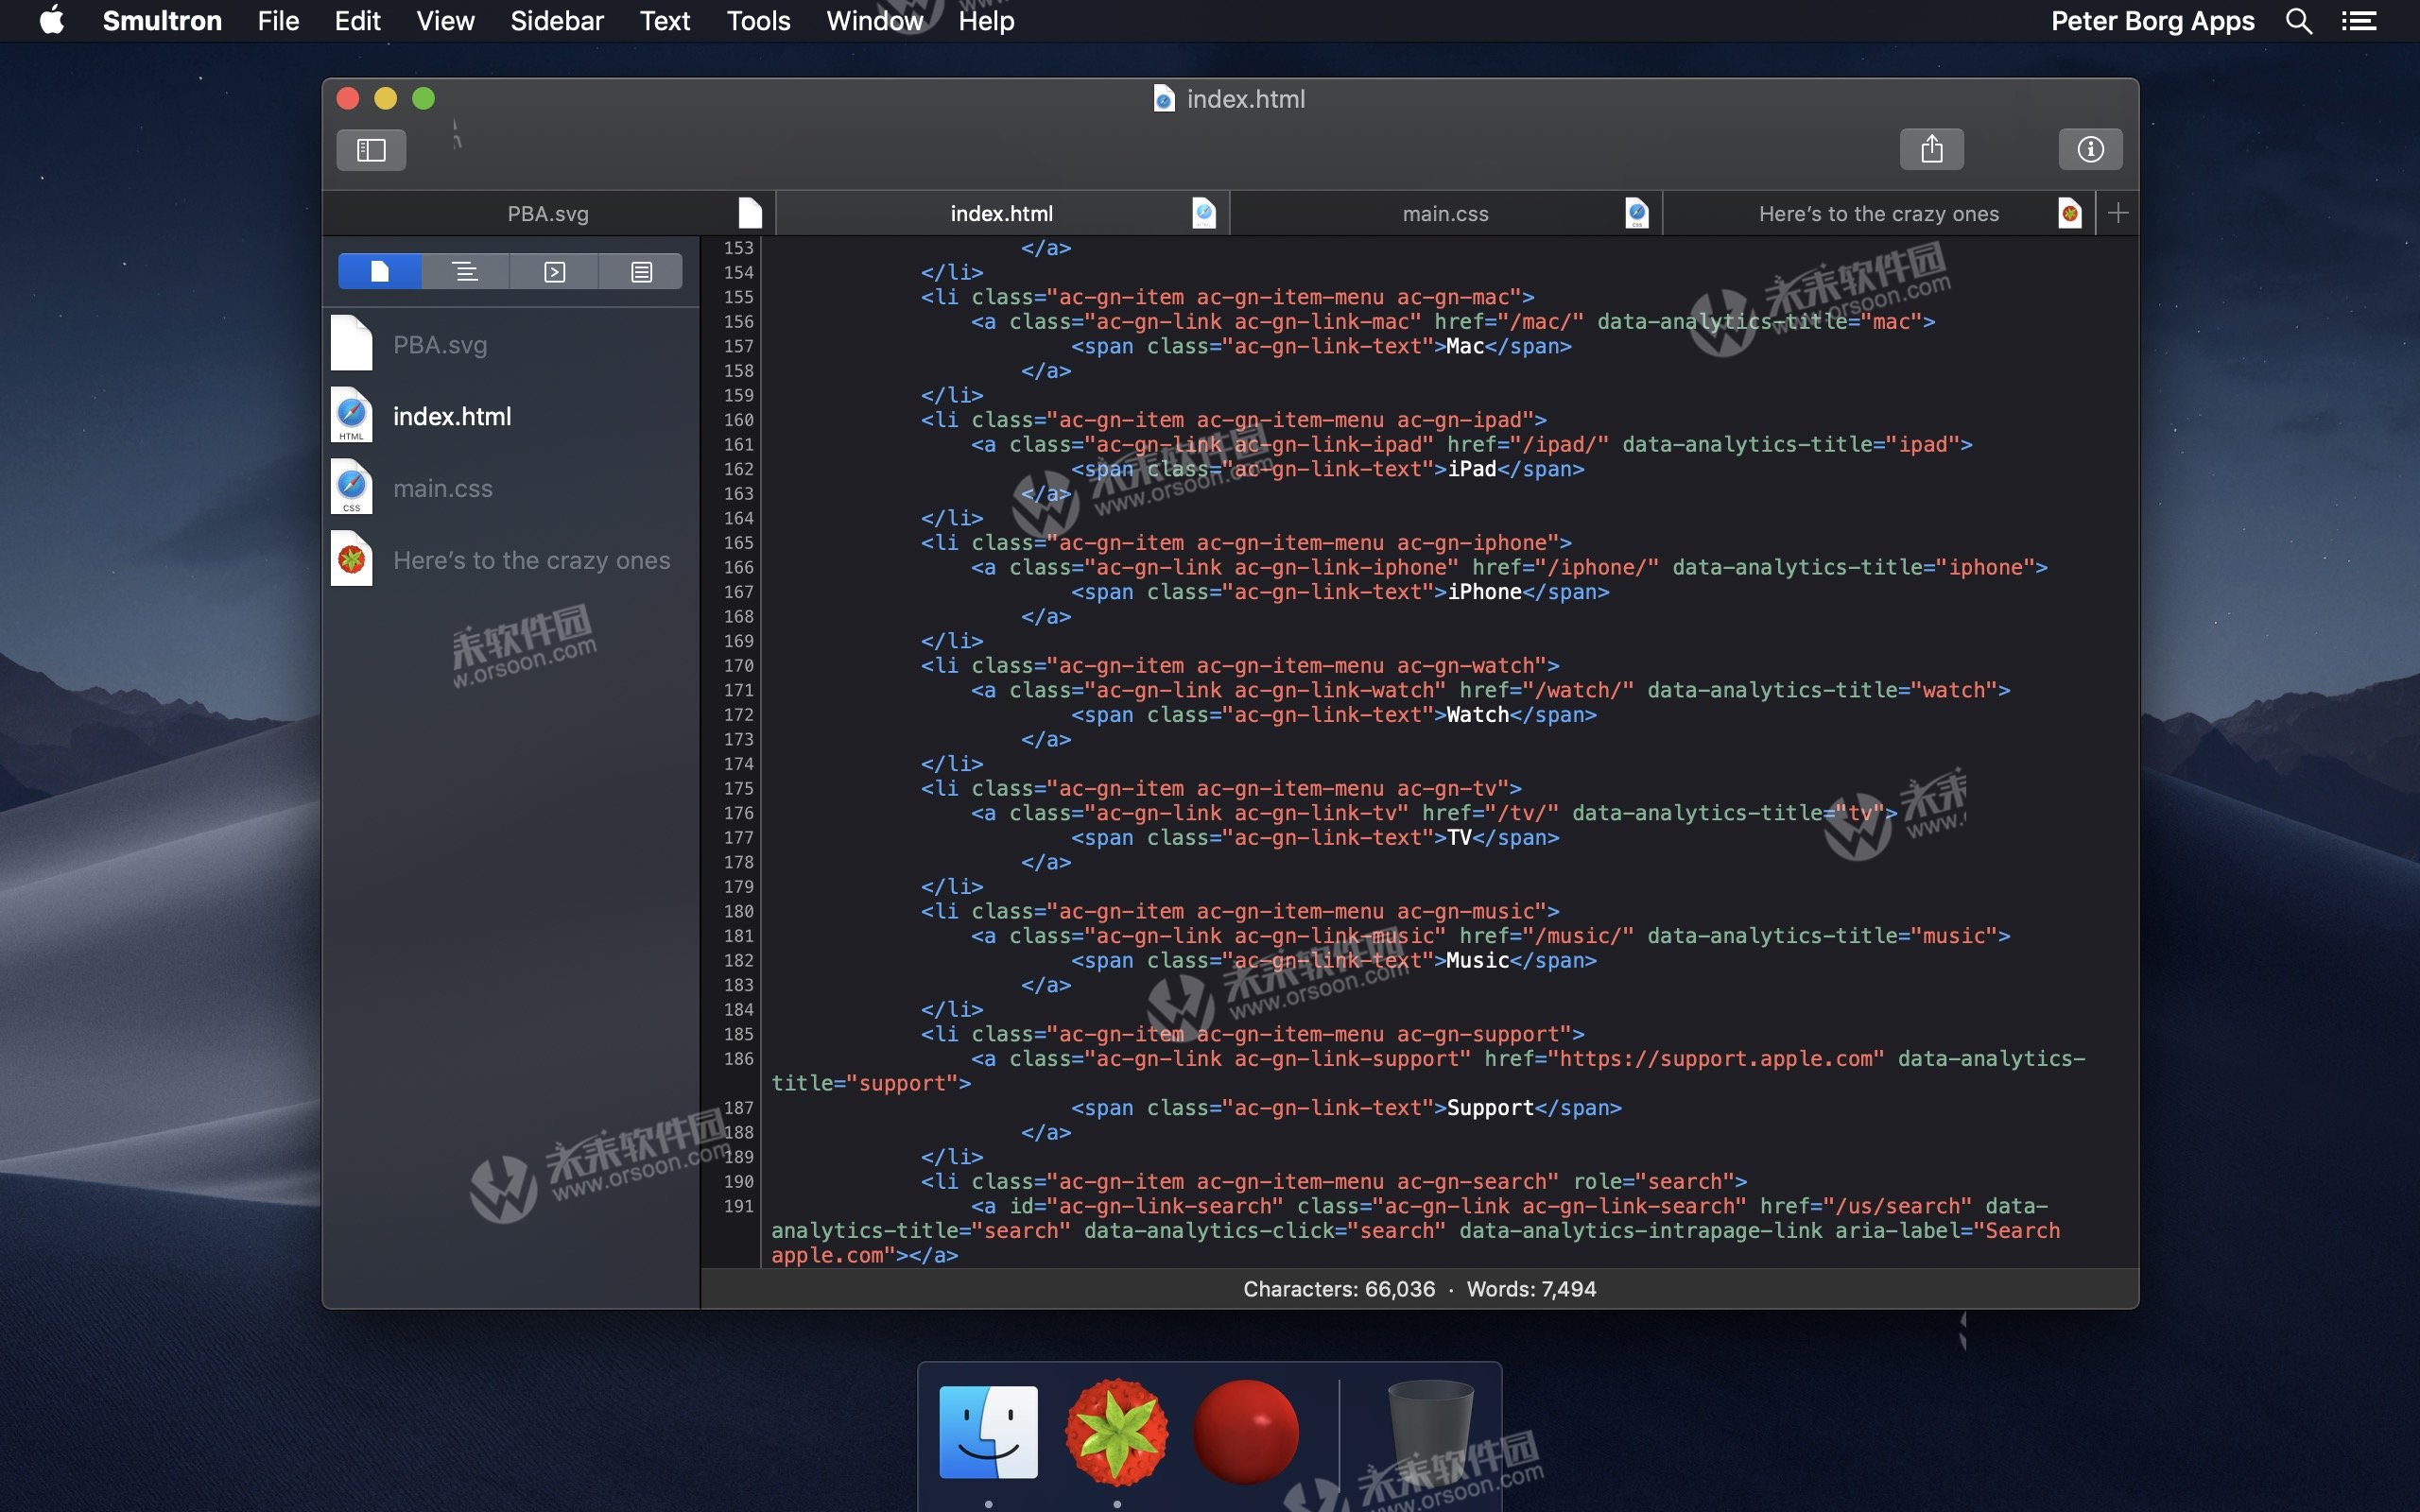Click the Share toolbar button

[x=1931, y=150]
